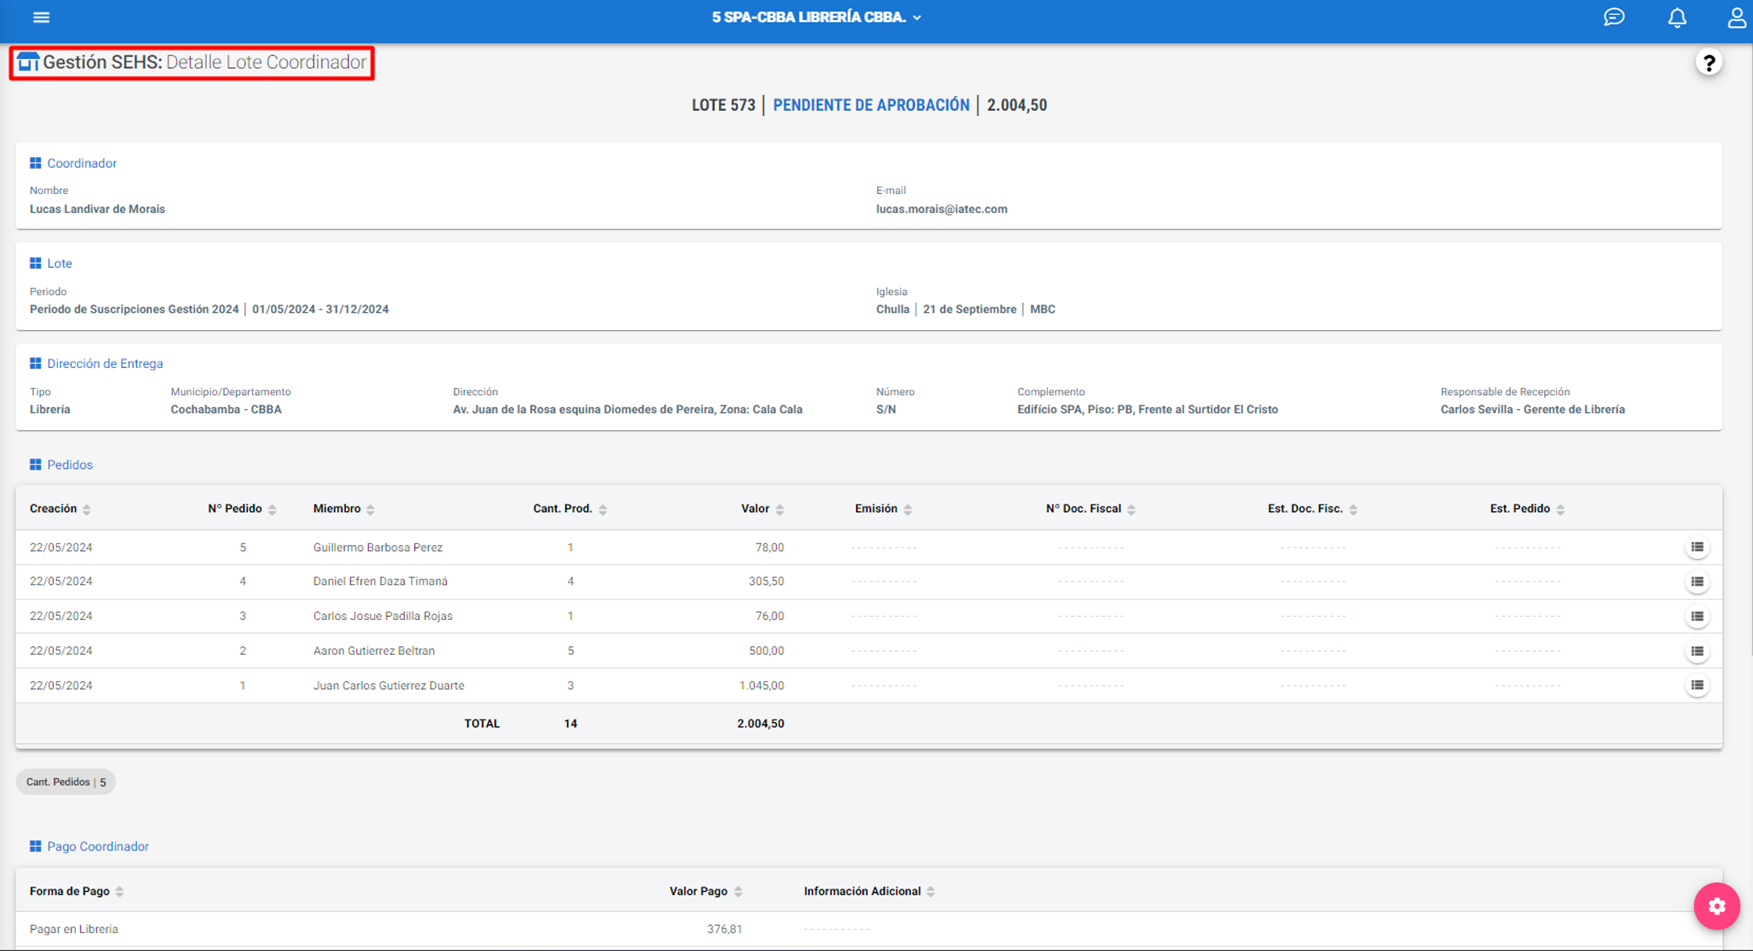This screenshot has width=1753, height=951.
Task: Sort orders by Emisión column
Action: coord(883,509)
